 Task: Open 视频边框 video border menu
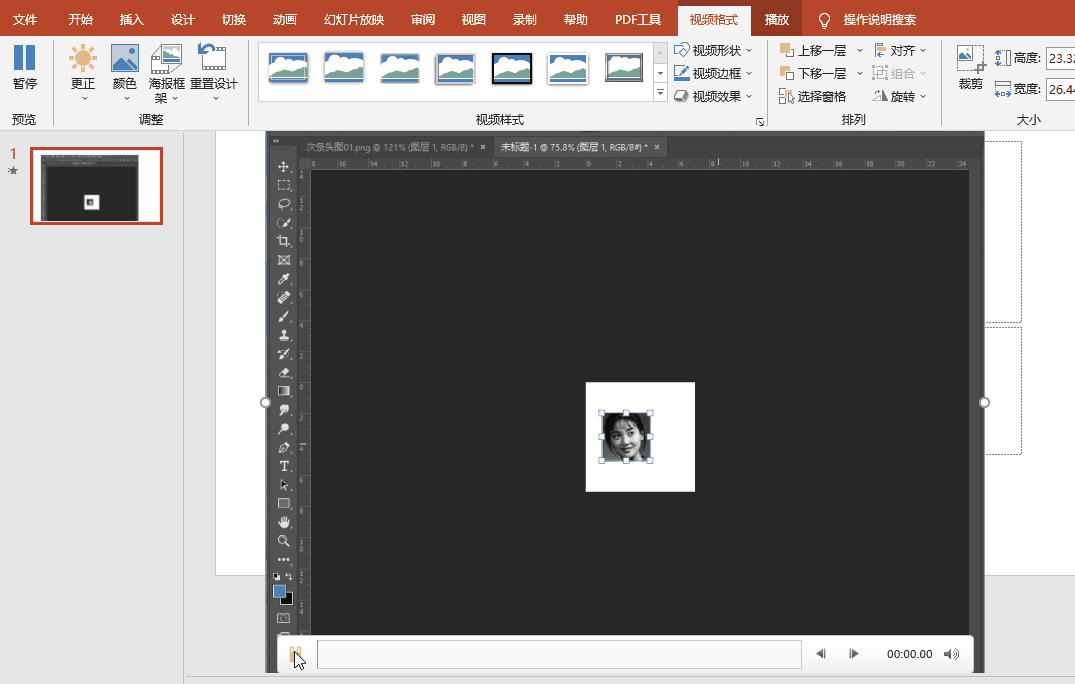coord(713,73)
